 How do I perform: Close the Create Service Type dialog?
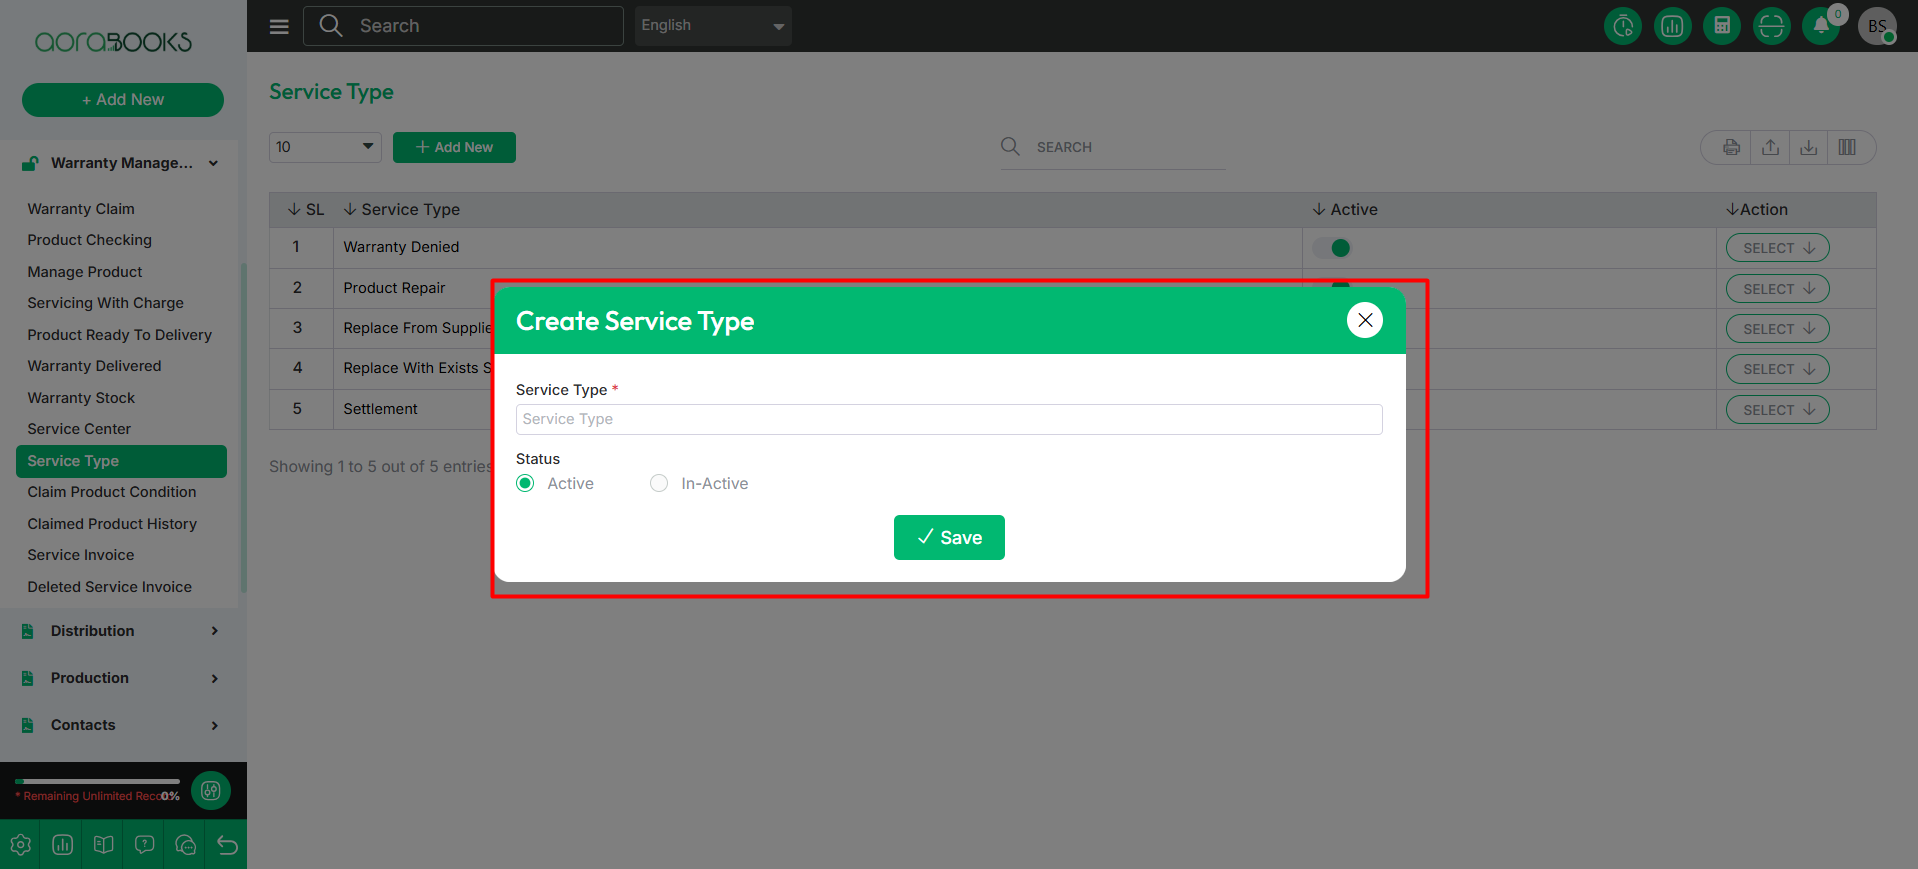click(1364, 321)
